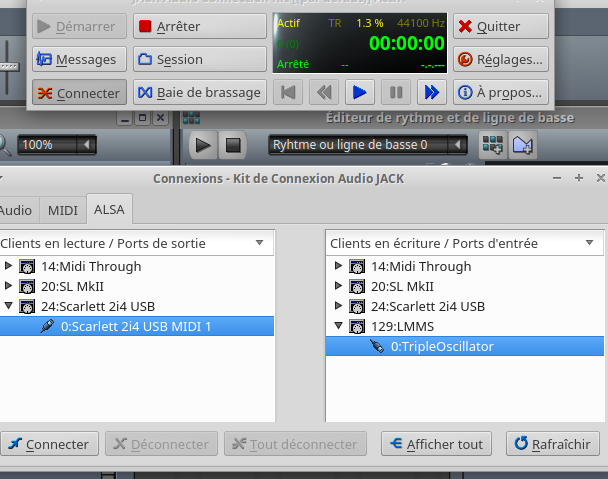The height and width of the screenshot is (479, 608).
Task: Collapse the 129:LMMS client
Action: (x=338, y=326)
